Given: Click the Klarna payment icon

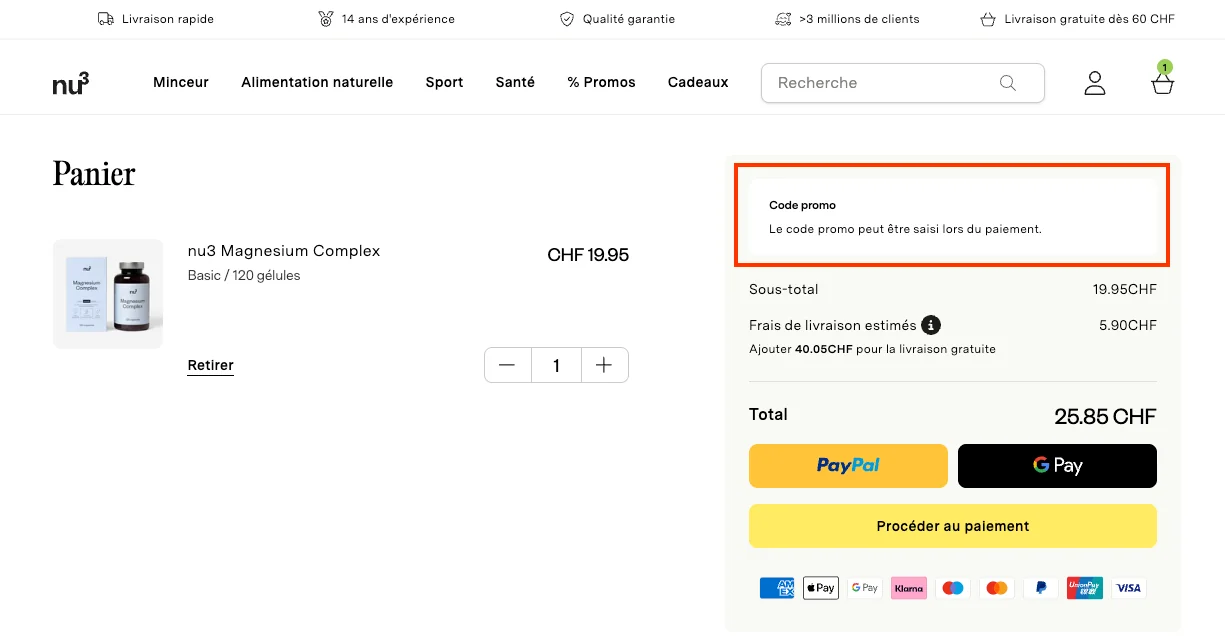Looking at the screenshot, I should (x=908, y=587).
